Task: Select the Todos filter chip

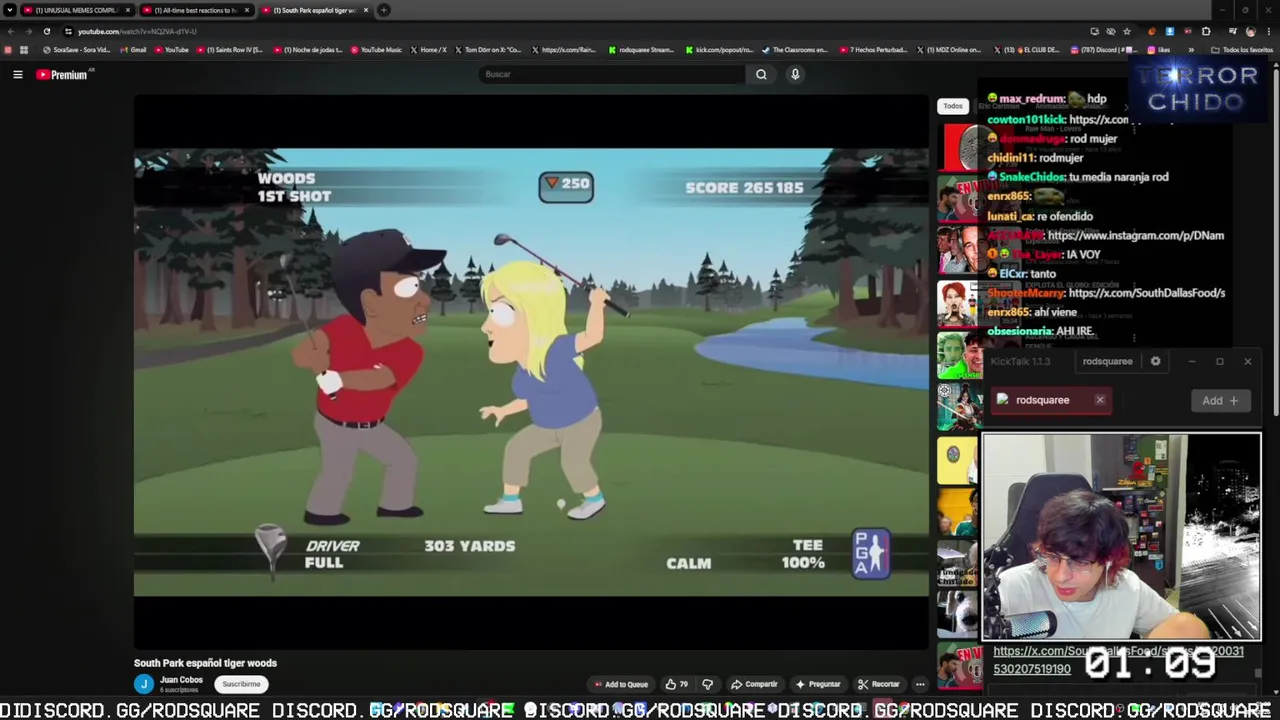Action: pyautogui.click(x=953, y=106)
